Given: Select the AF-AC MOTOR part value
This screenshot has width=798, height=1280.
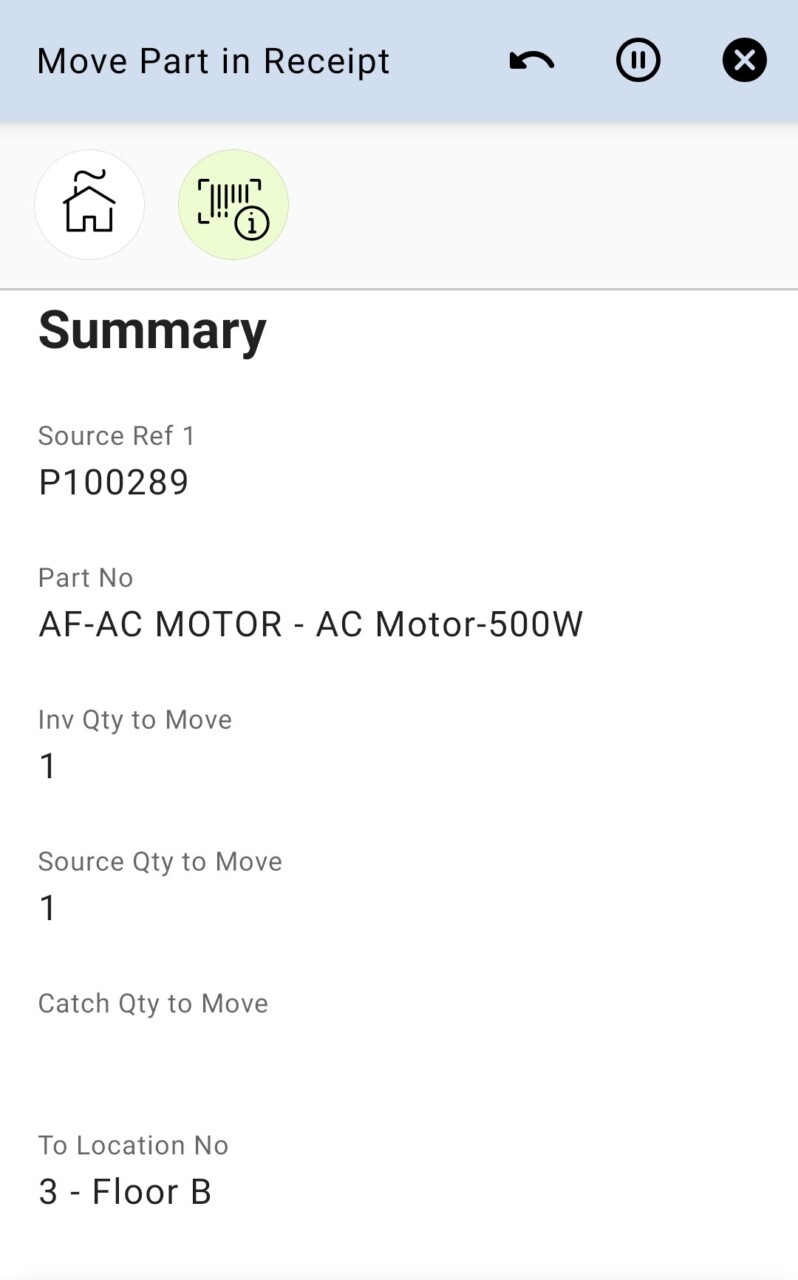Looking at the screenshot, I should click(310, 624).
